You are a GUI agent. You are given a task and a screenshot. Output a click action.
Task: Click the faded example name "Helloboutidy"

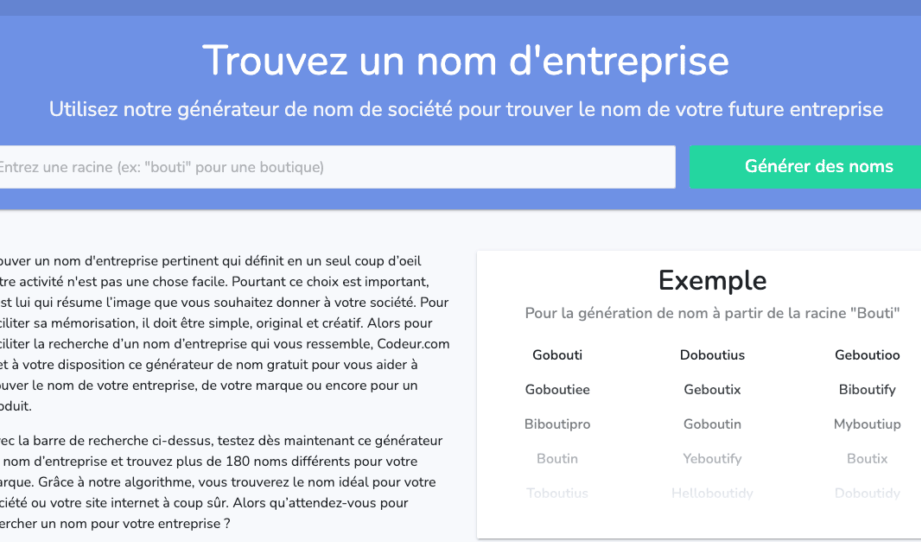tap(712, 493)
